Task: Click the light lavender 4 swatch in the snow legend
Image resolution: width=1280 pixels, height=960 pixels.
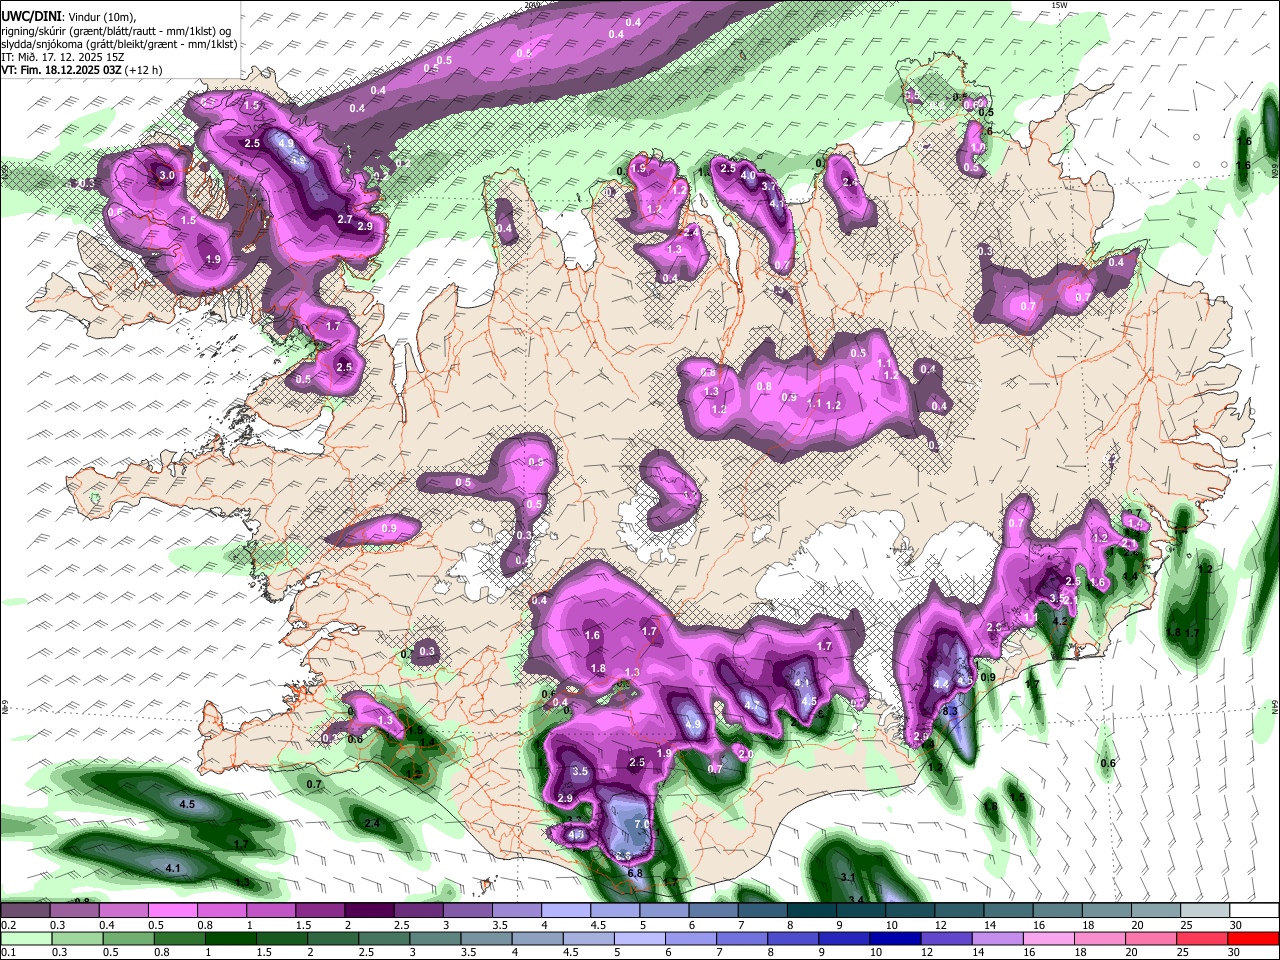Action: pos(566,911)
